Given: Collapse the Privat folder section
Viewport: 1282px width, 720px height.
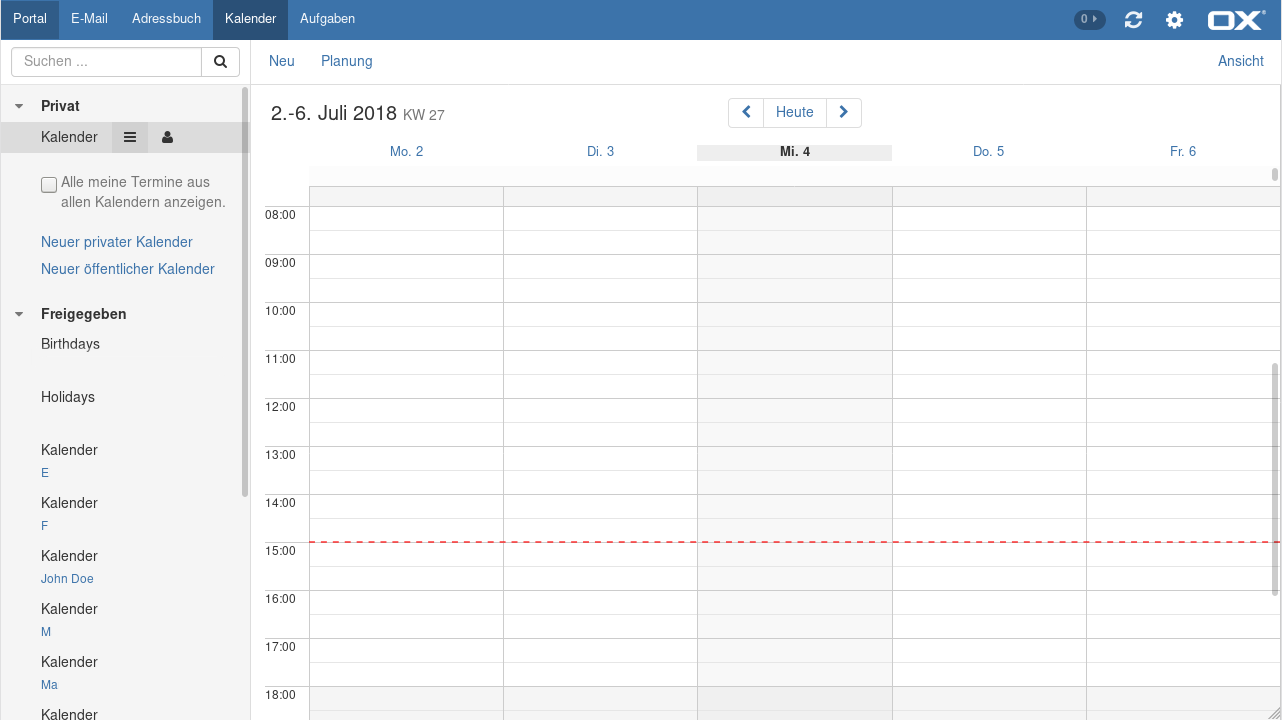Looking at the screenshot, I should (x=19, y=106).
